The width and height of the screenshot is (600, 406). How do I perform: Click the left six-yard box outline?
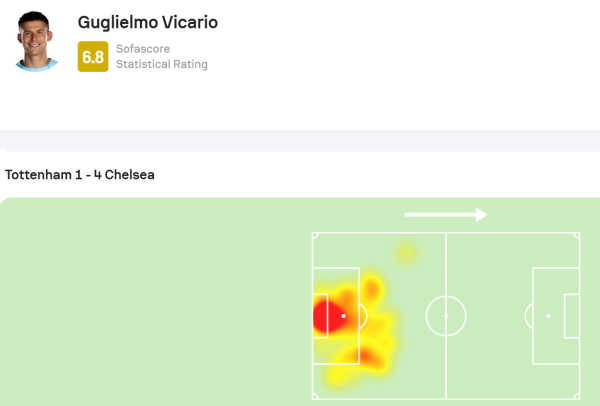pos(320,316)
